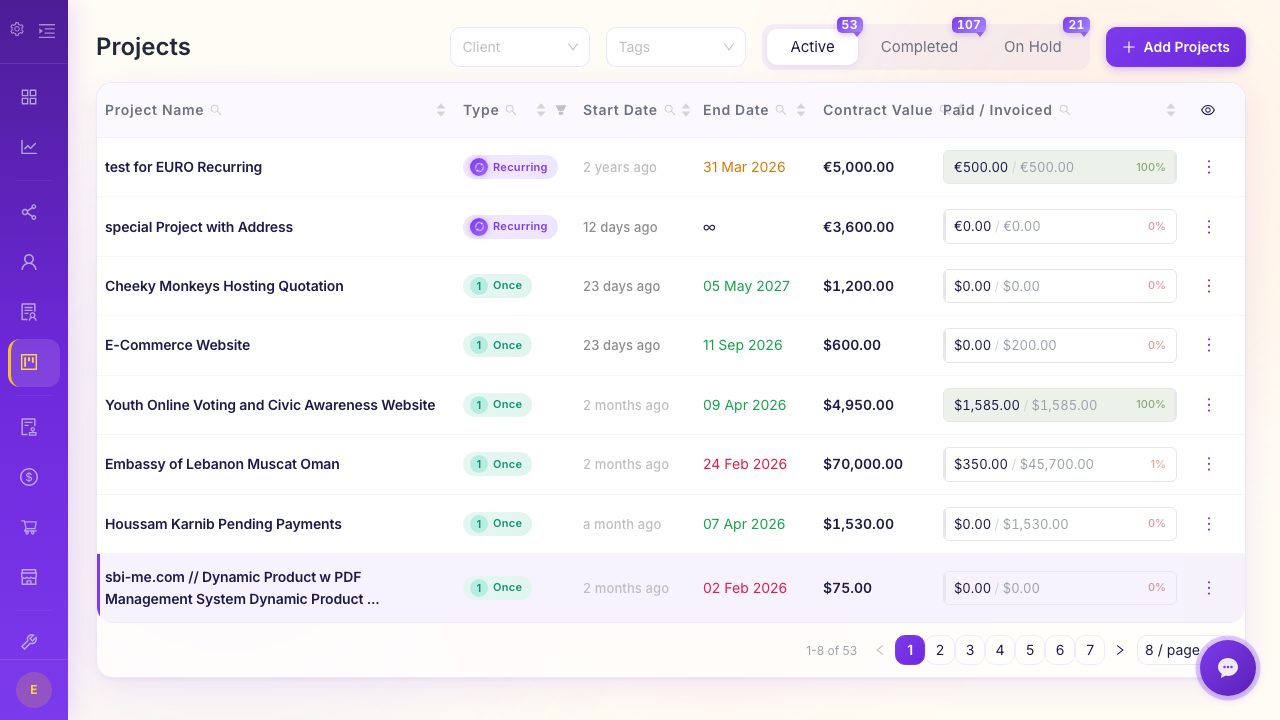Click the wrench tools icon in sidebar
The width and height of the screenshot is (1280, 720).
(x=29, y=640)
